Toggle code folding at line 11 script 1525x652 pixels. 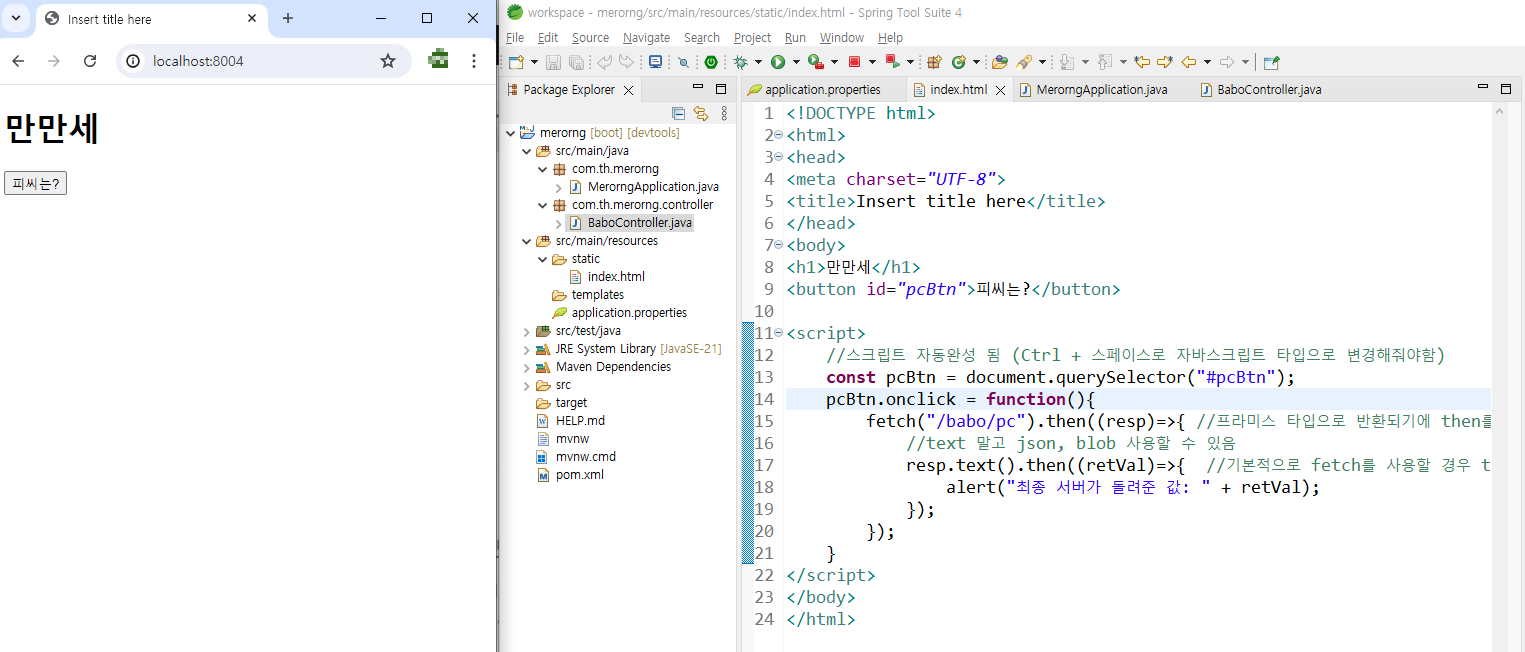tap(778, 333)
